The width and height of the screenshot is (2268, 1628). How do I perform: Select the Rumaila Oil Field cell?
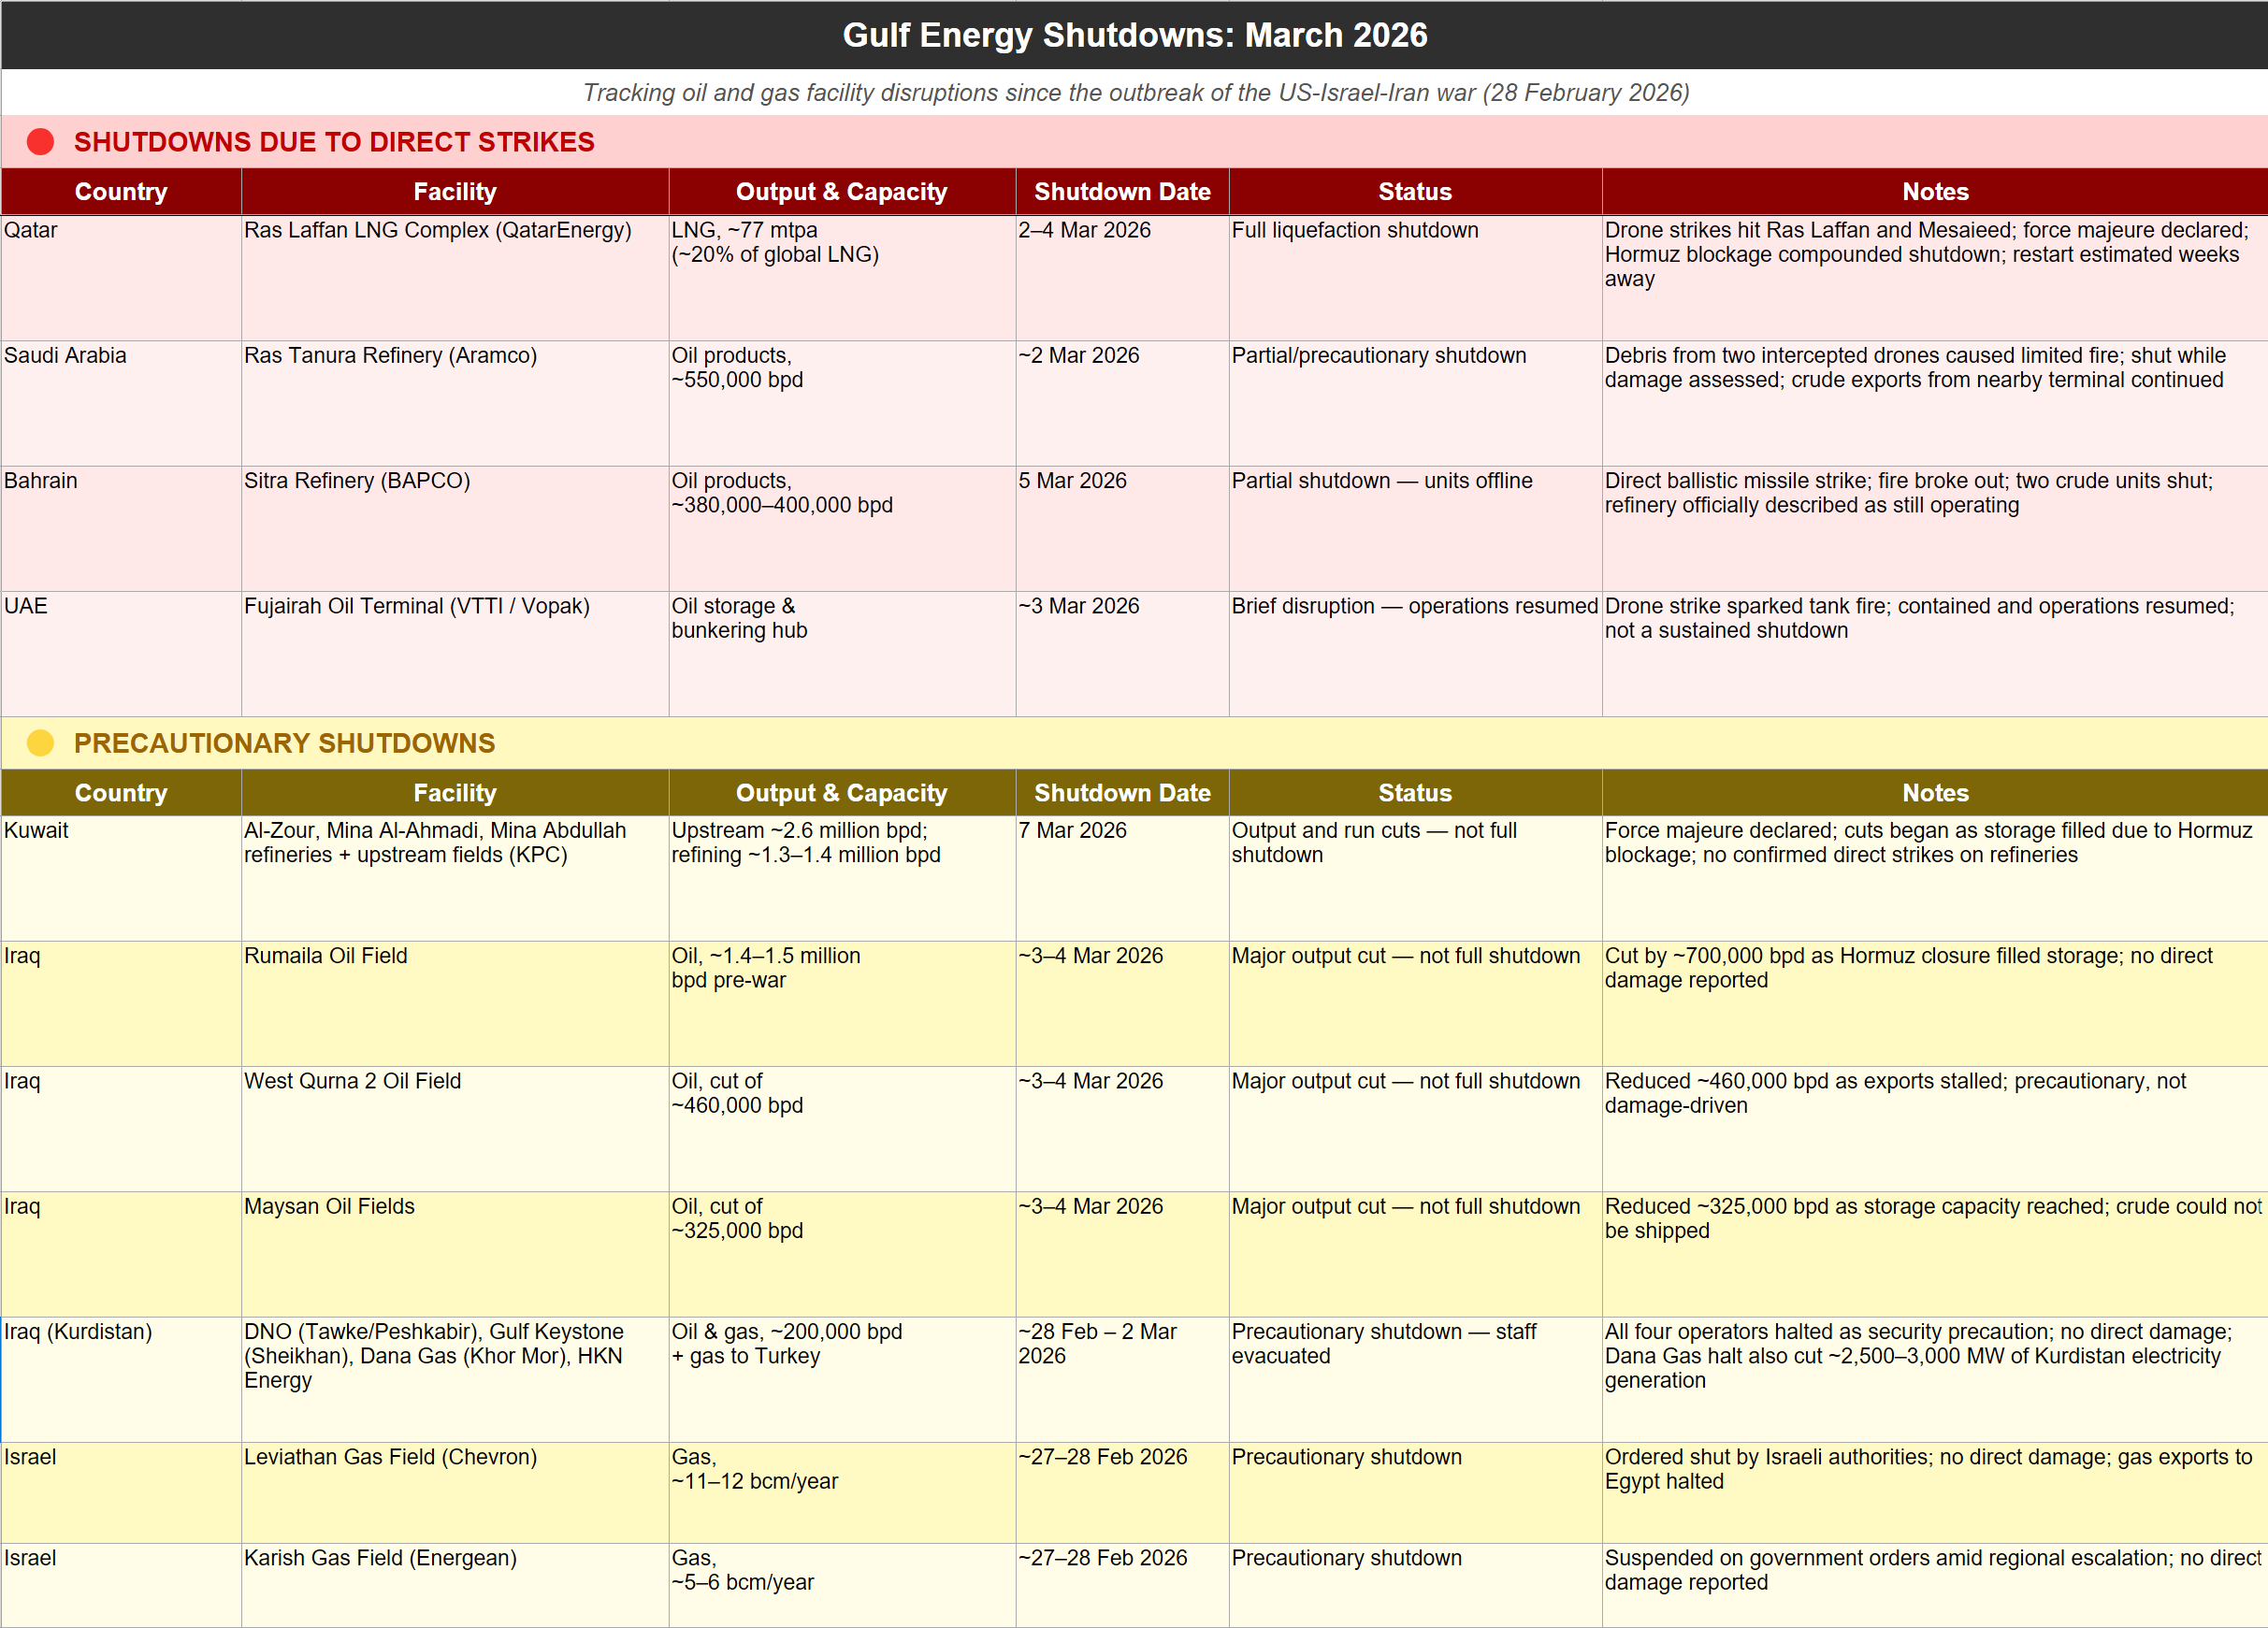click(x=326, y=956)
